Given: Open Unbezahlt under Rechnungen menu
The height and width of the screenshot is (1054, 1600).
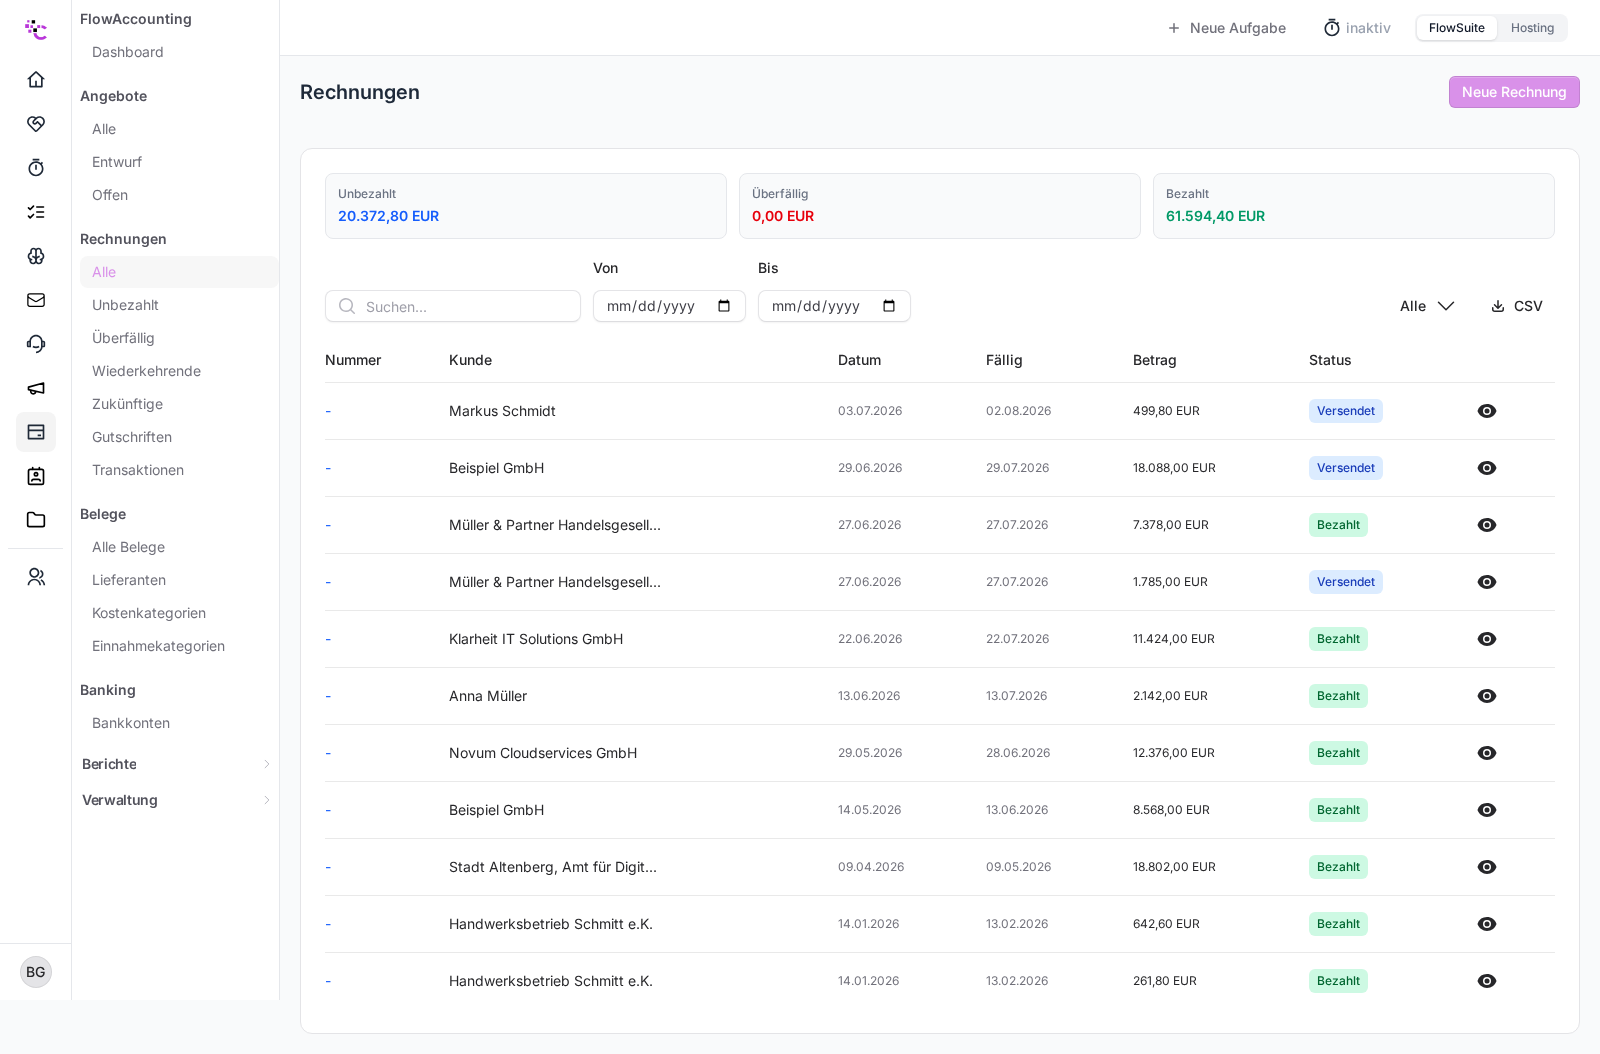Looking at the screenshot, I should click(x=125, y=305).
